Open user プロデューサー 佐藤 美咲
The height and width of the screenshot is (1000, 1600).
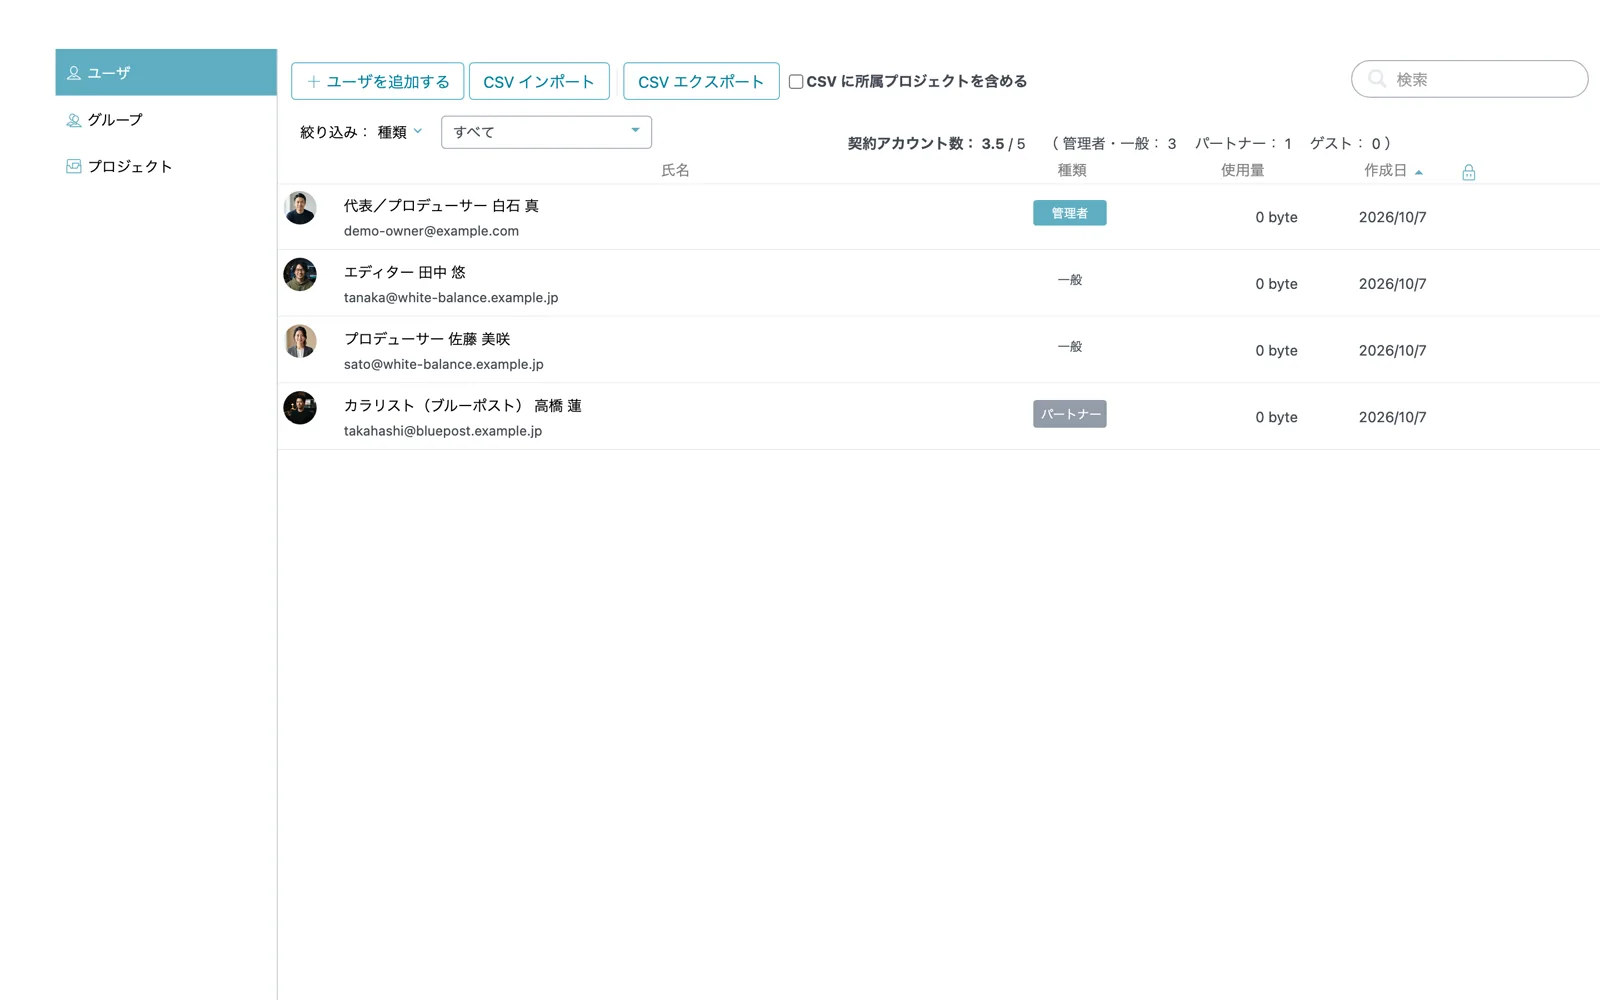427,339
